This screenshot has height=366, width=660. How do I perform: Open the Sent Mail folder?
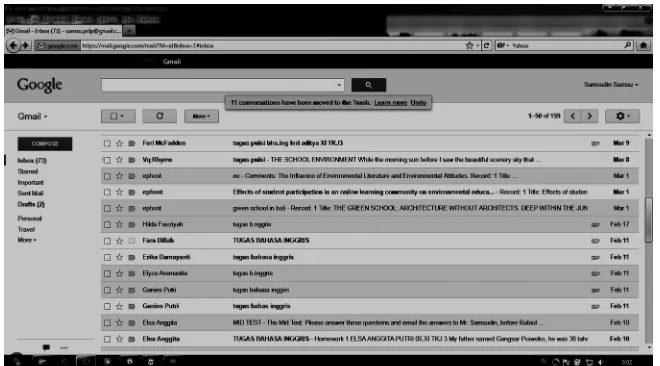(30, 193)
